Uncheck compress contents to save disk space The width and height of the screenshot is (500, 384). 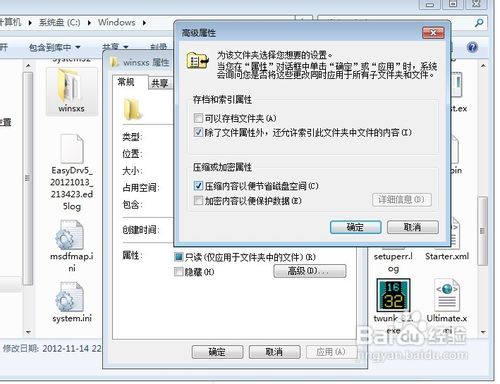click(x=198, y=185)
